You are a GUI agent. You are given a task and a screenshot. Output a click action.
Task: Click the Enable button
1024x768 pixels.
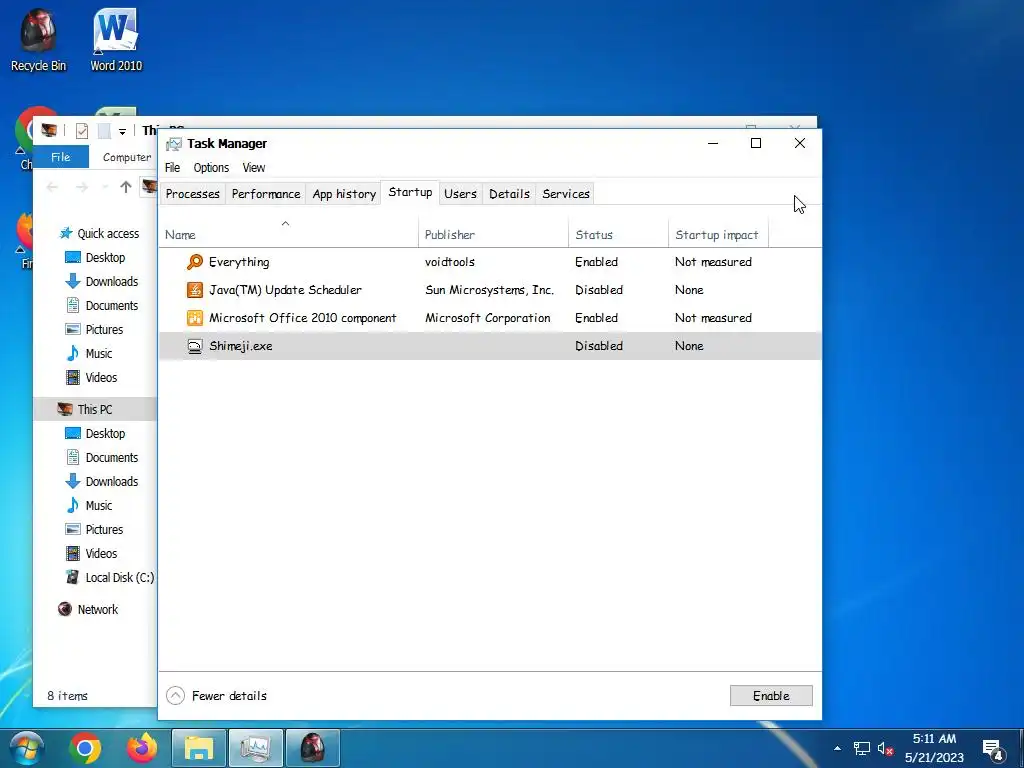(x=771, y=696)
